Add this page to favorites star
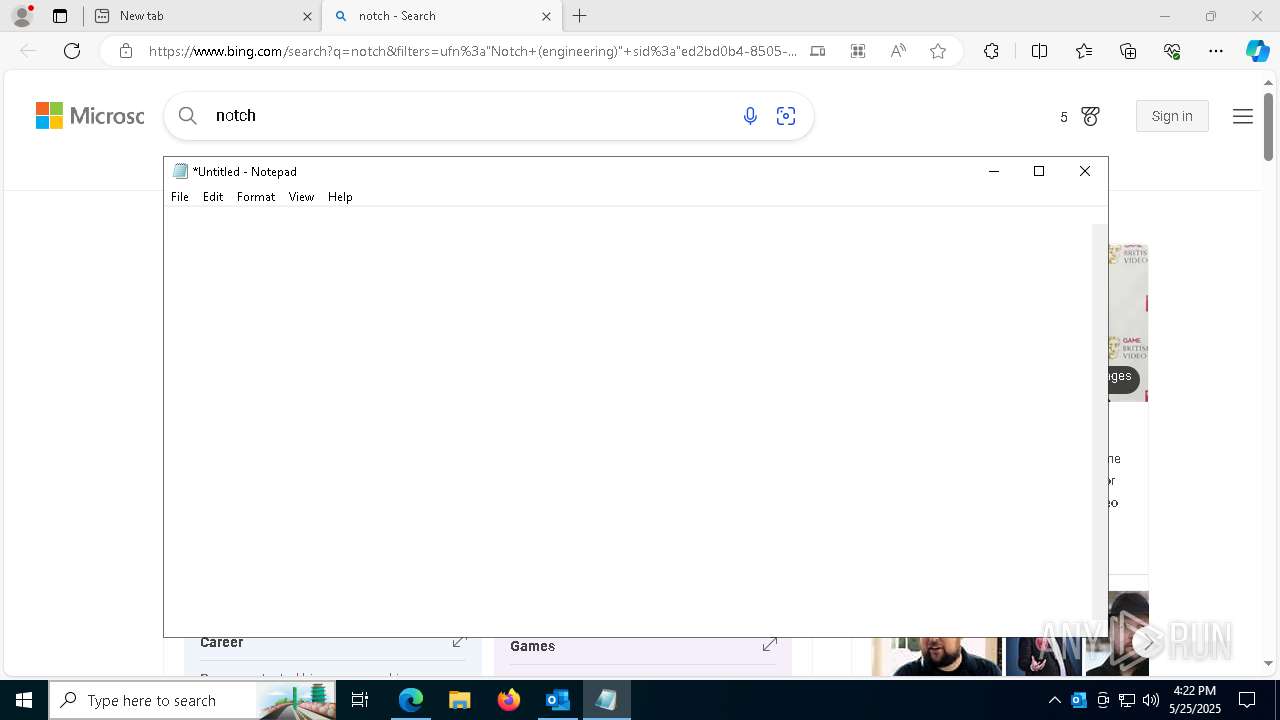This screenshot has height=720, width=1280. click(x=938, y=51)
